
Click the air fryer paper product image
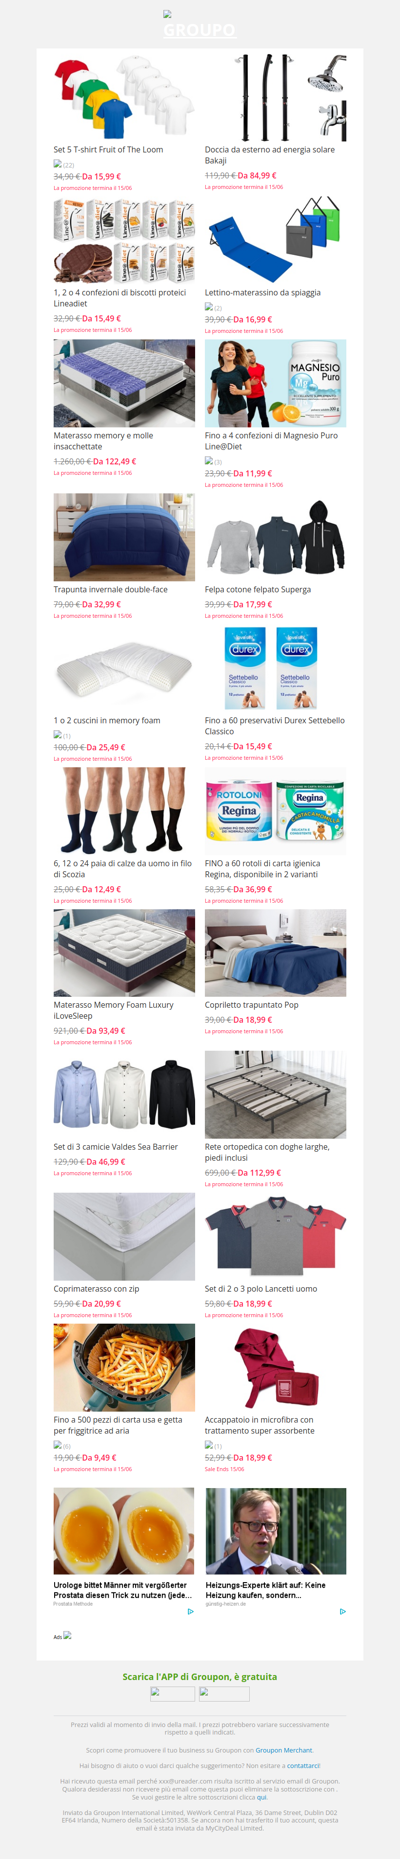[124, 1368]
